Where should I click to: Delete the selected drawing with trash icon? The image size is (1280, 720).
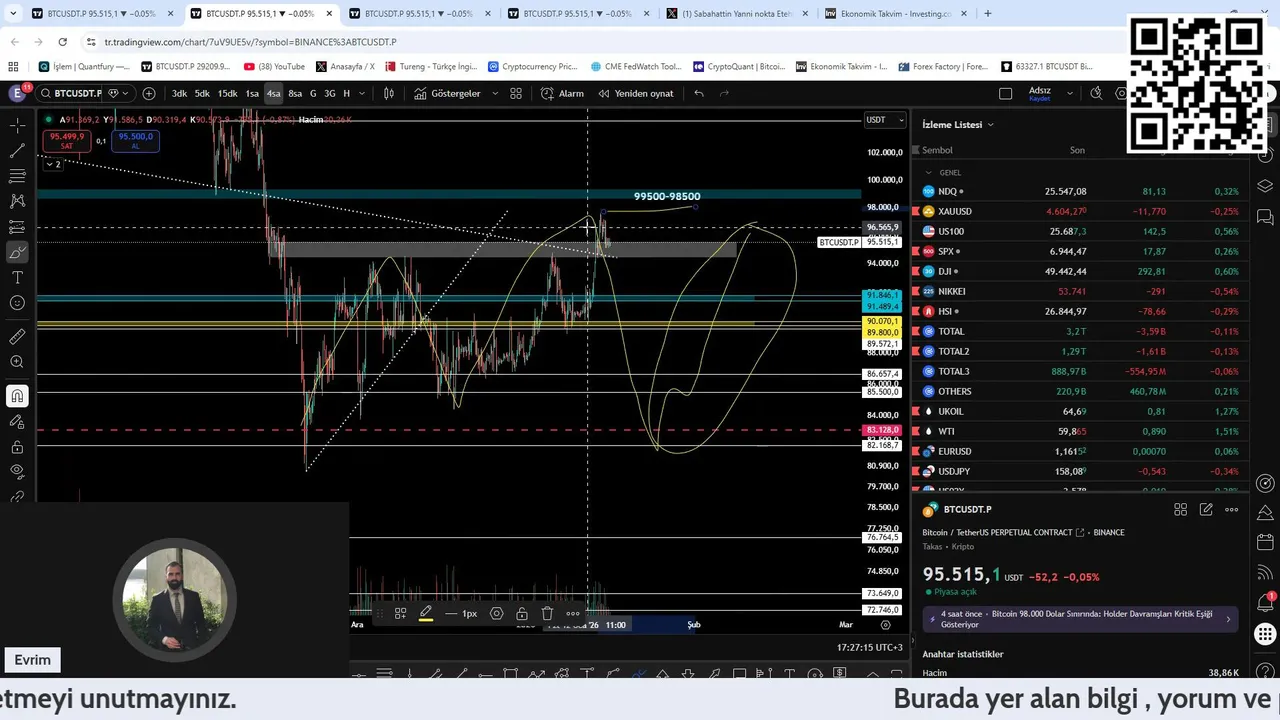tap(547, 613)
